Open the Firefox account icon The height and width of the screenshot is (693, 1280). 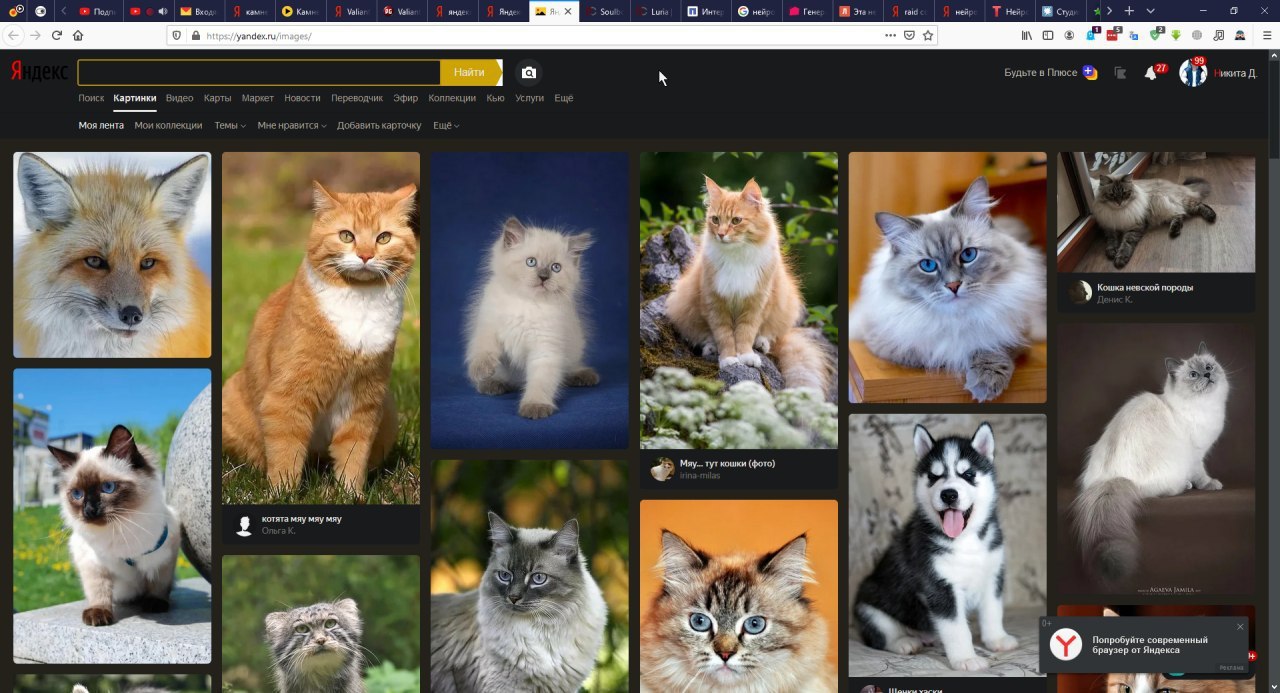1069,35
